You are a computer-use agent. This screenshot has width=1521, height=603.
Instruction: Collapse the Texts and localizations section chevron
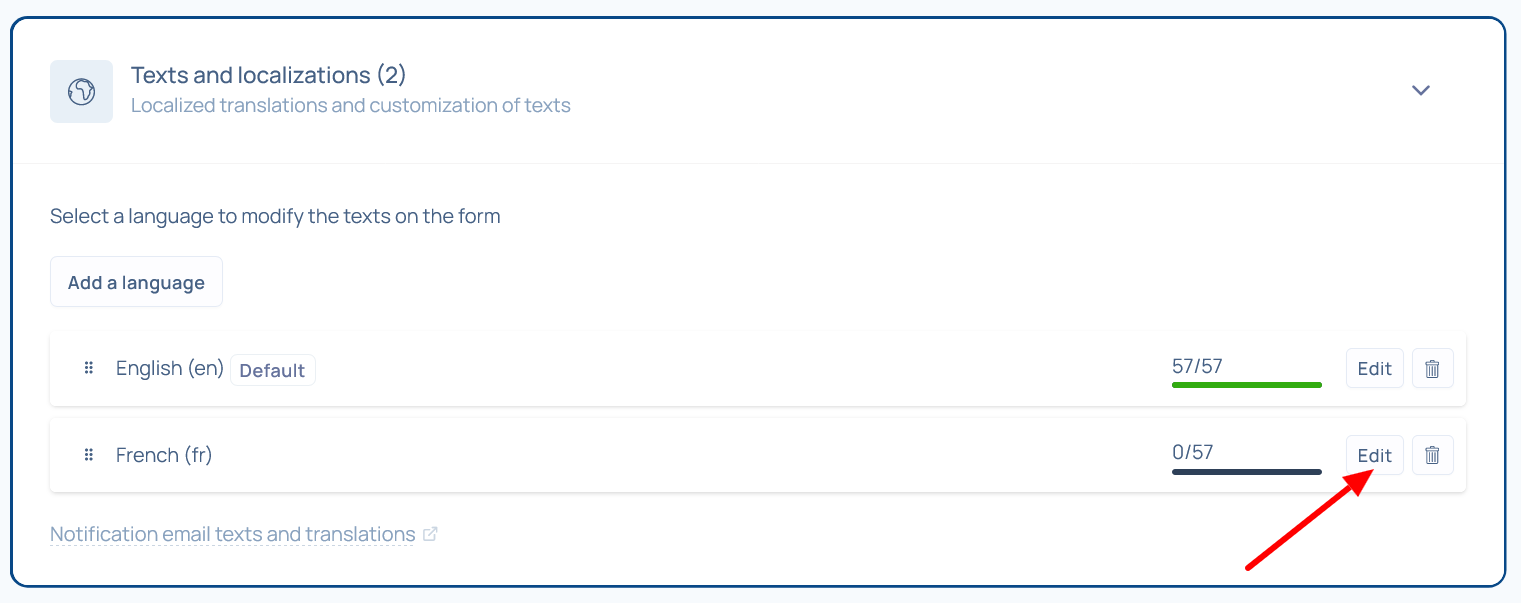click(x=1420, y=90)
